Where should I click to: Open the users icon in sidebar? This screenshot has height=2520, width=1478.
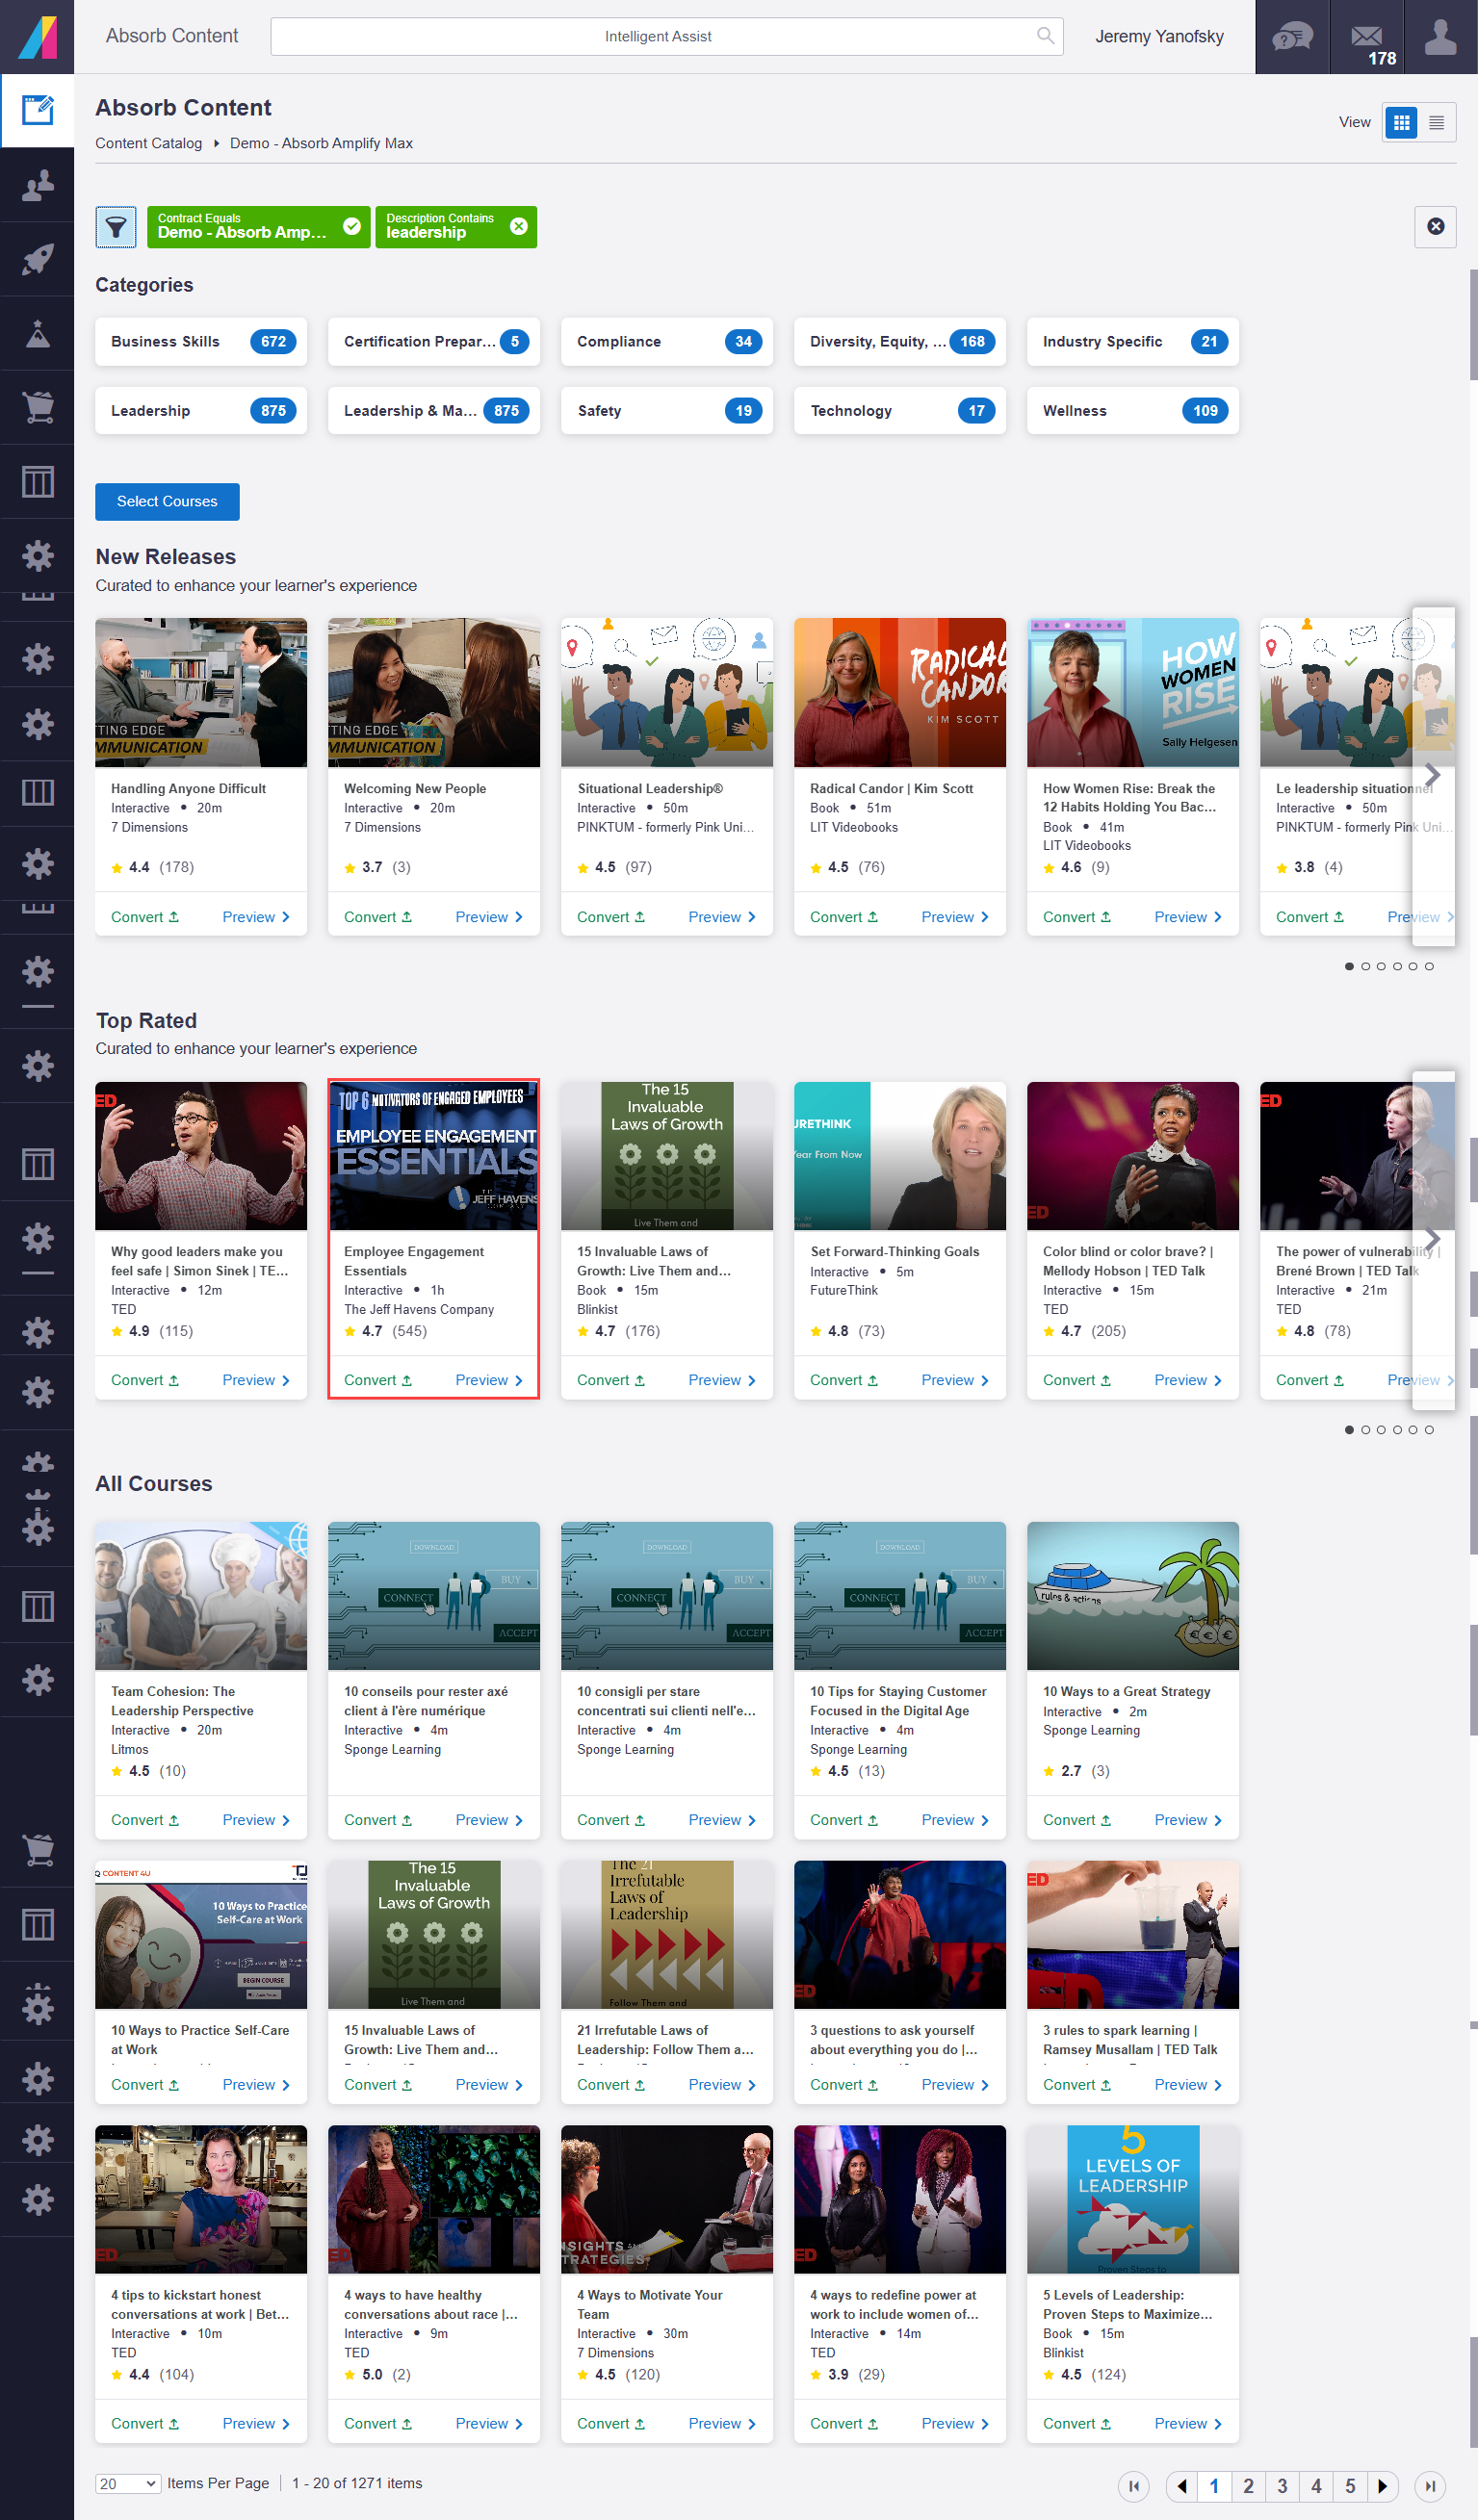(37, 185)
